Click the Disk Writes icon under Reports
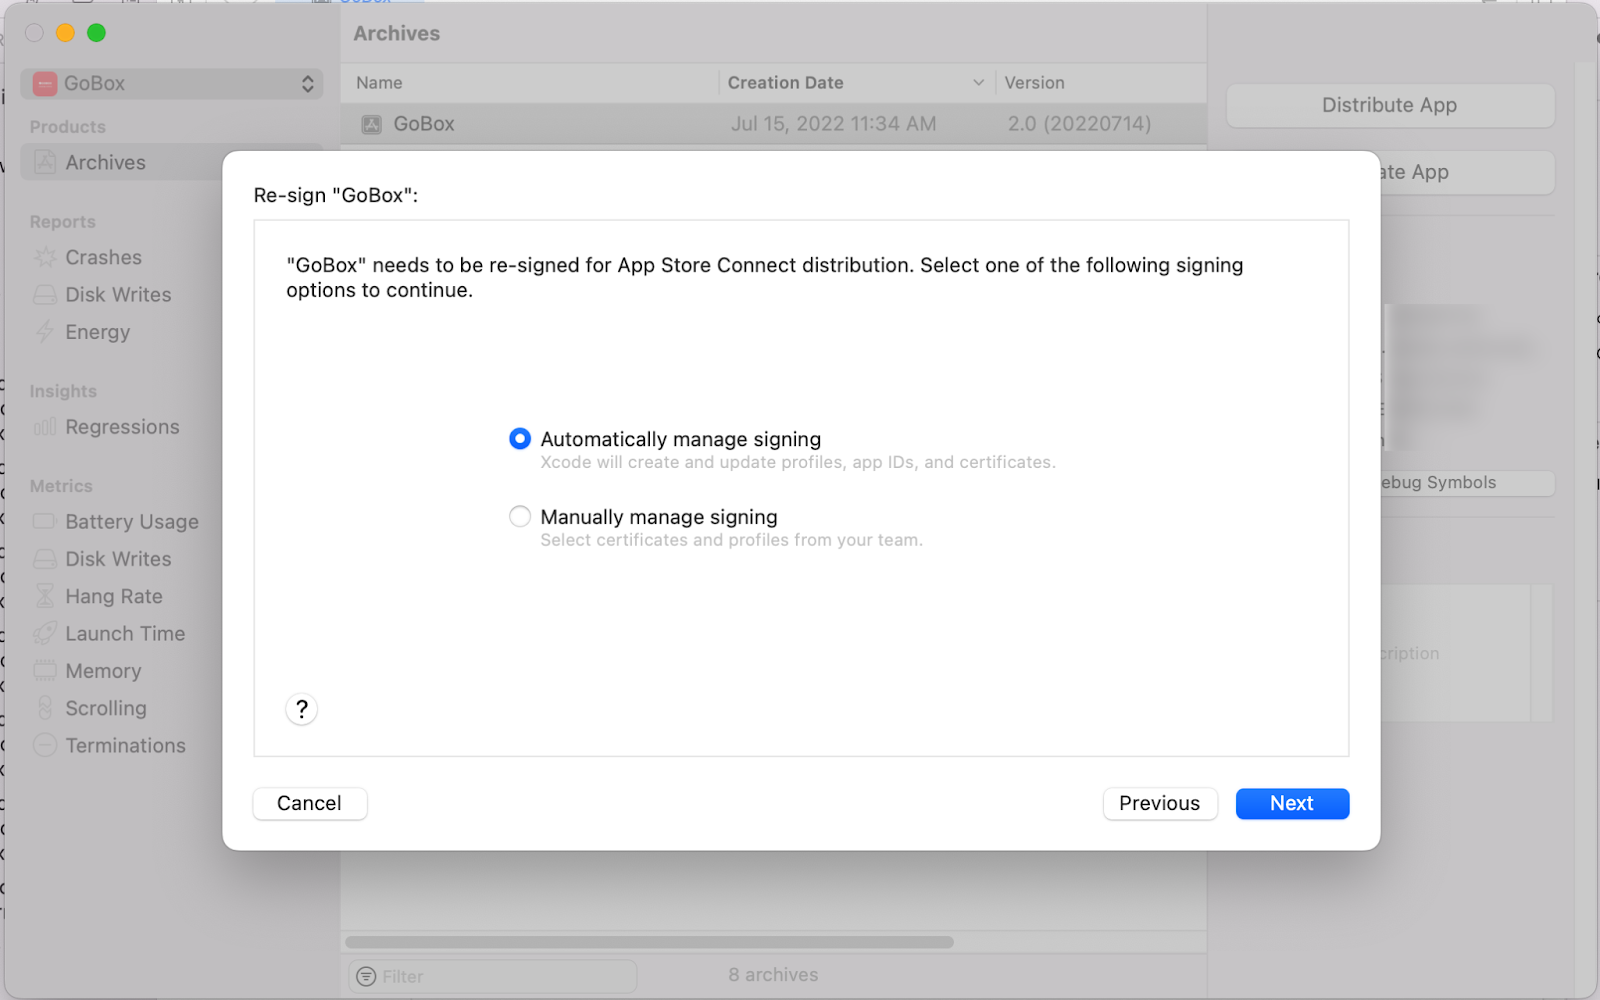 45,295
